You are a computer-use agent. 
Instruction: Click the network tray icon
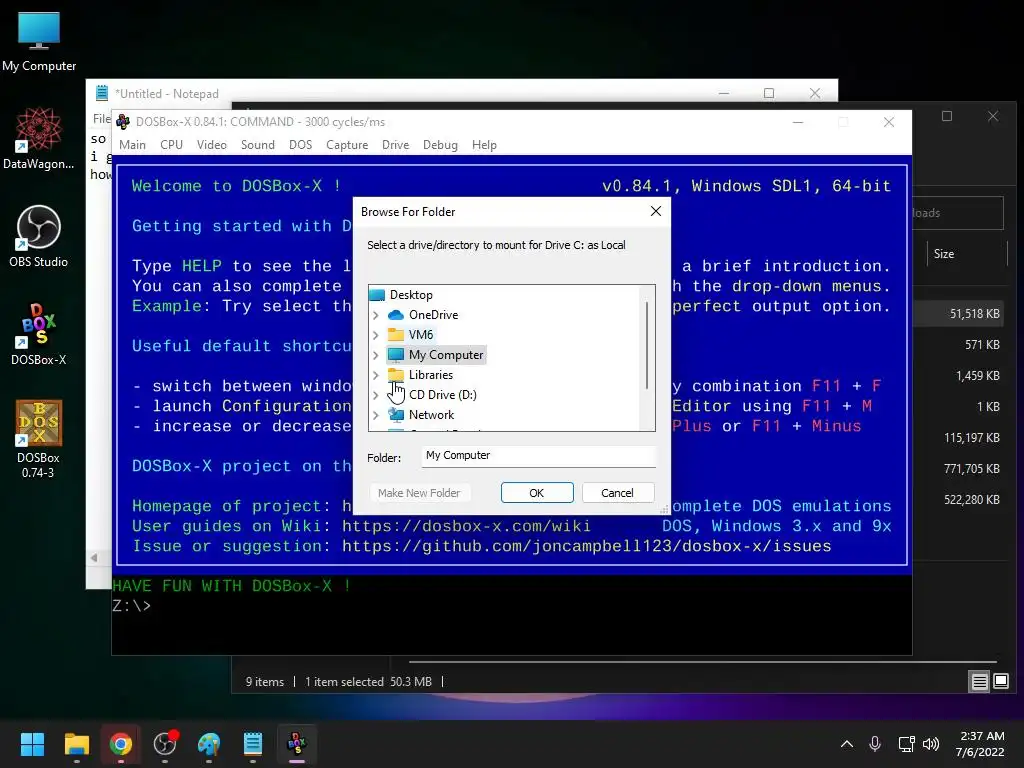click(906, 744)
